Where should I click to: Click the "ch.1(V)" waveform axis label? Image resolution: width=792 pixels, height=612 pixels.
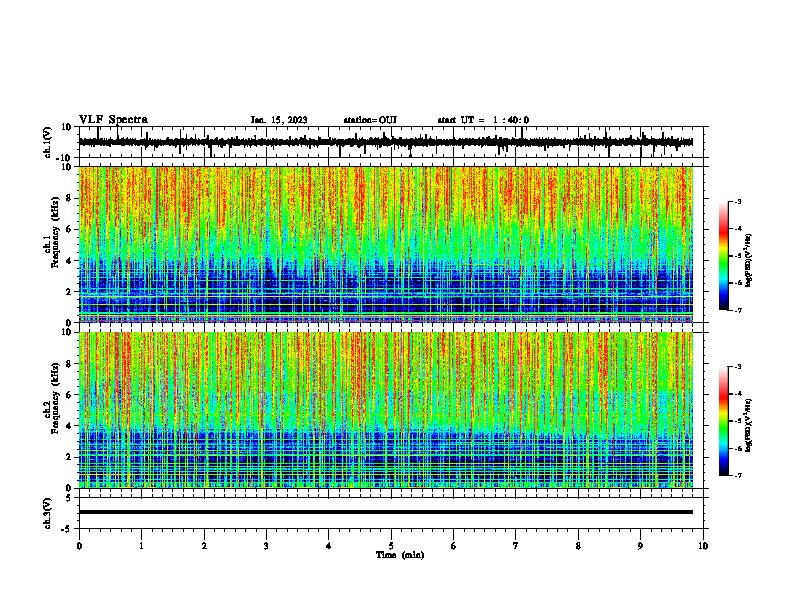coord(48,142)
